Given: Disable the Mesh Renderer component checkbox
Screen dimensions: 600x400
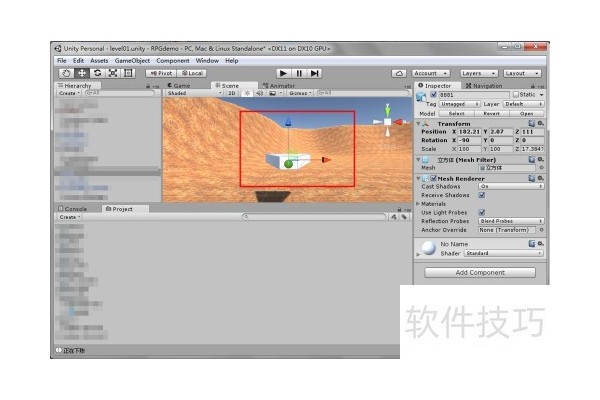Looking at the screenshot, I should (434, 178).
